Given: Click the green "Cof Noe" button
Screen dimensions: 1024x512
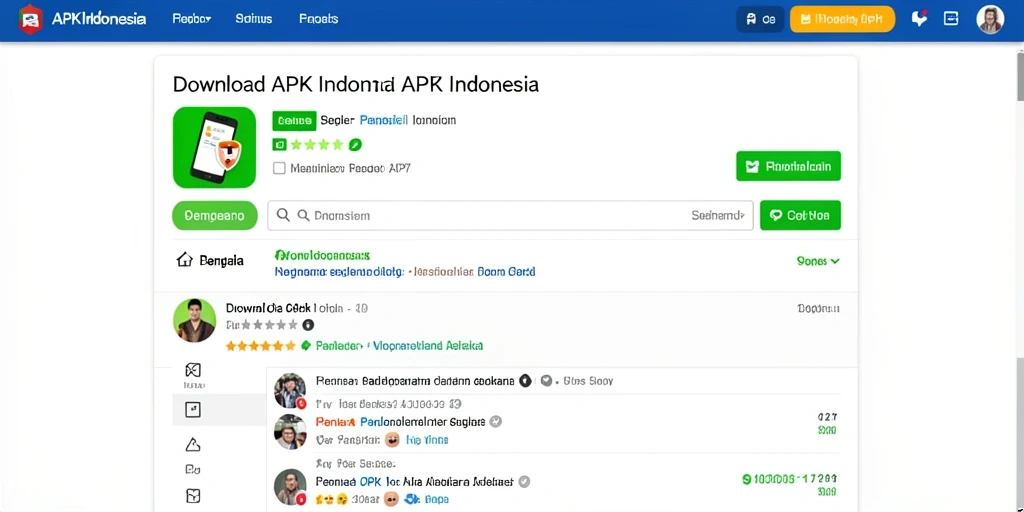Looking at the screenshot, I should tap(800, 216).
